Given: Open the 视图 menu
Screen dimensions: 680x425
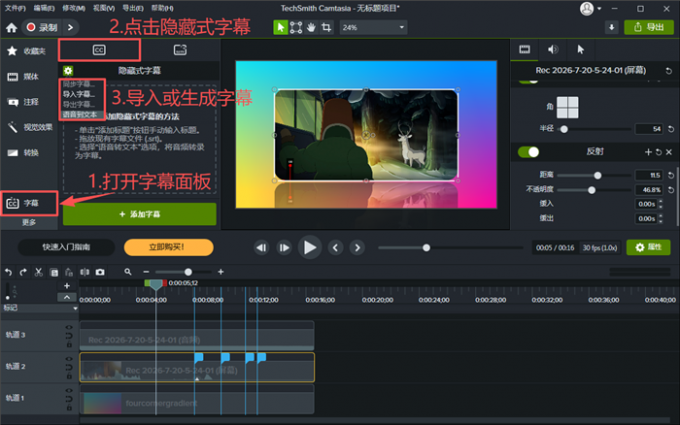Looking at the screenshot, I should (x=104, y=8).
